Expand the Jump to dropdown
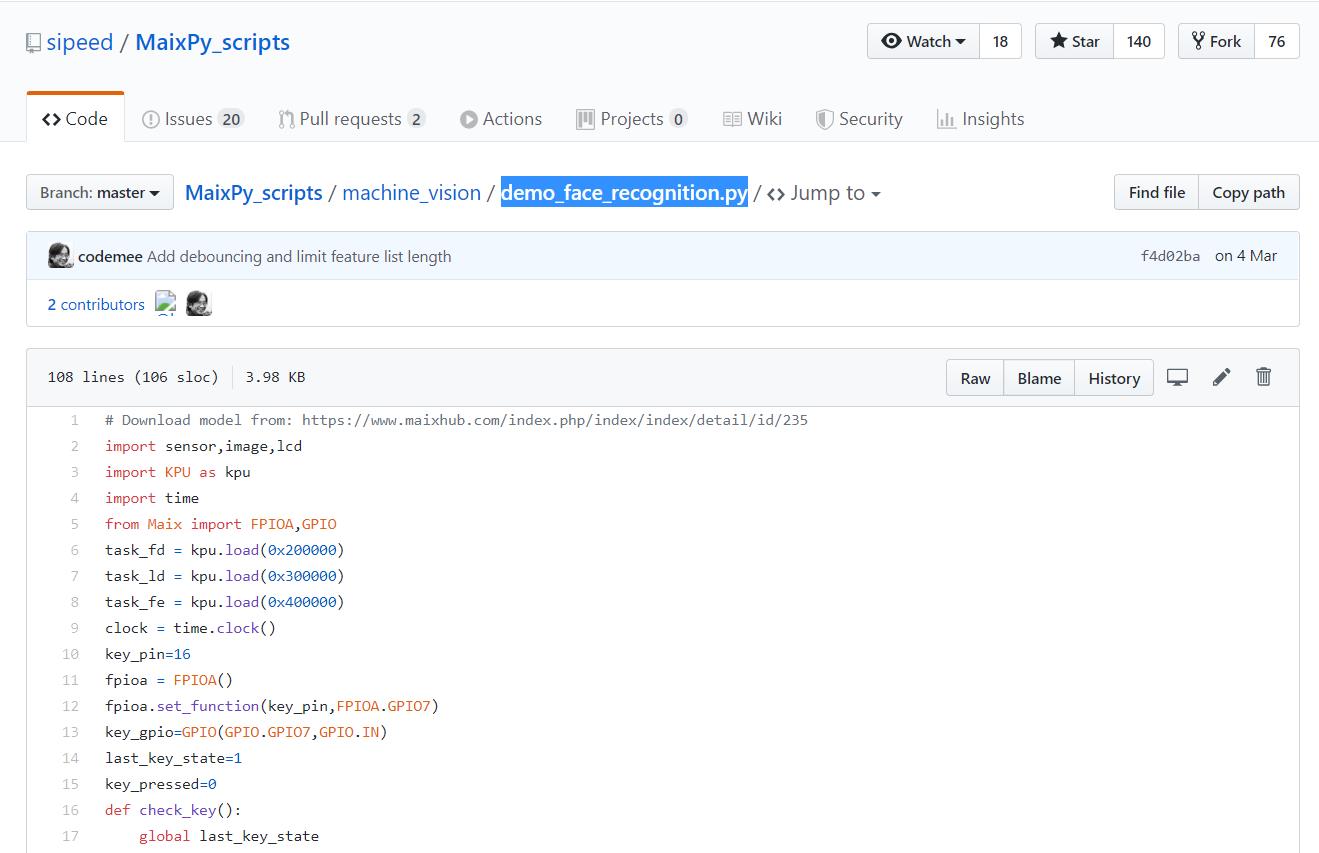The height and width of the screenshot is (853, 1319). click(824, 193)
